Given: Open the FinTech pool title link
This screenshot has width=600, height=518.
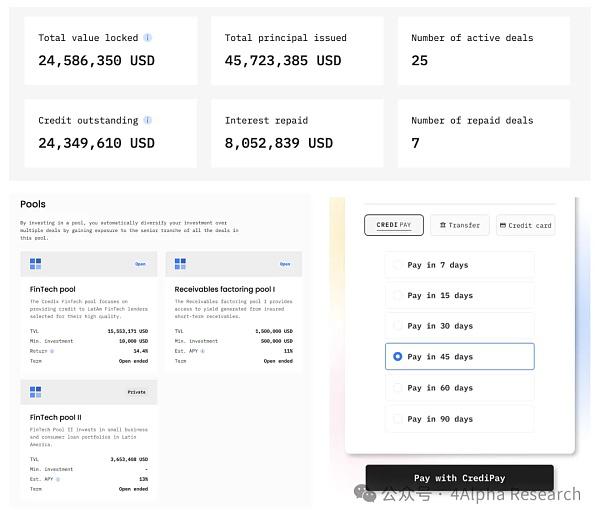Looking at the screenshot, I should 52,289.
